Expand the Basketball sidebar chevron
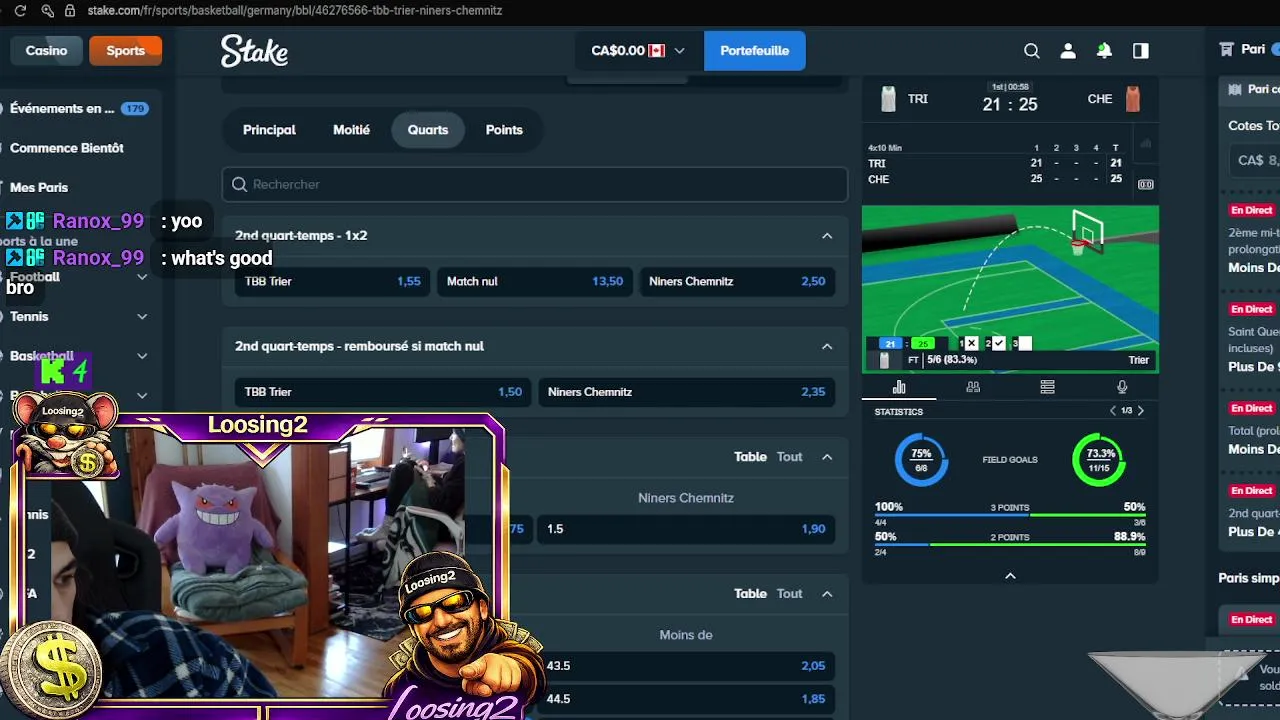This screenshot has width=1280, height=720. coord(142,356)
